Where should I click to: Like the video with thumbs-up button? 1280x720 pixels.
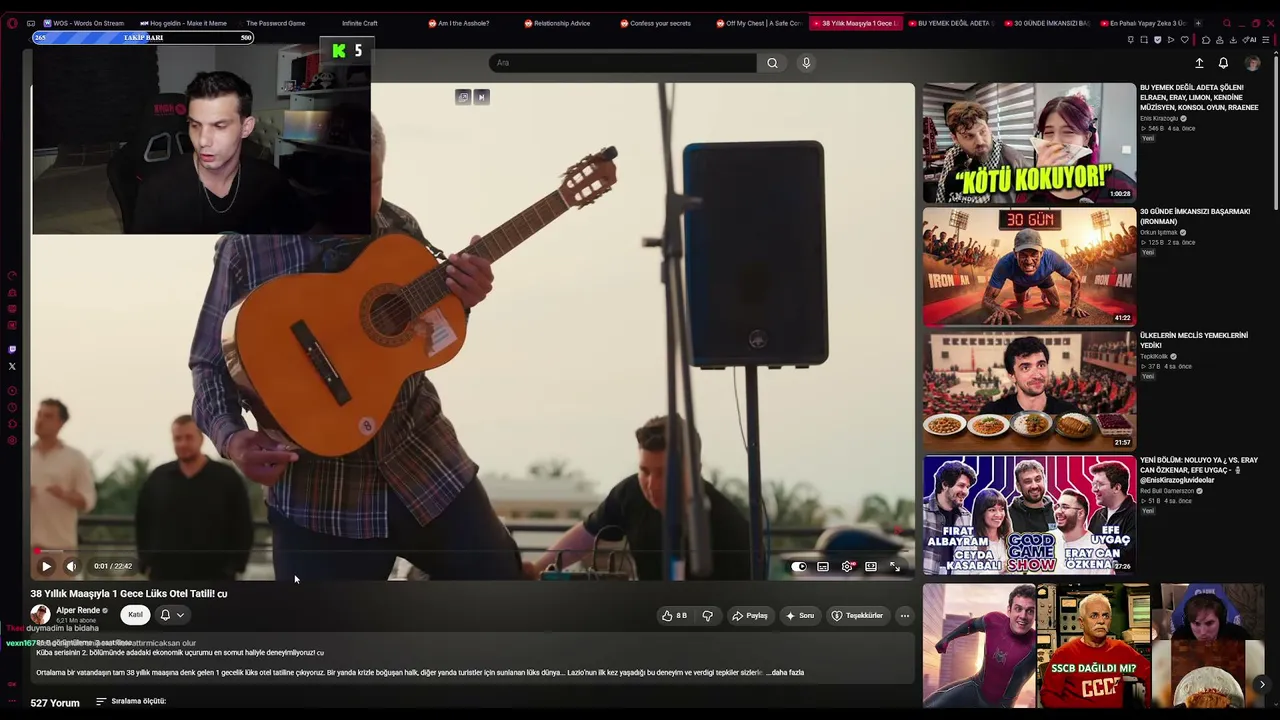click(x=675, y=615)
